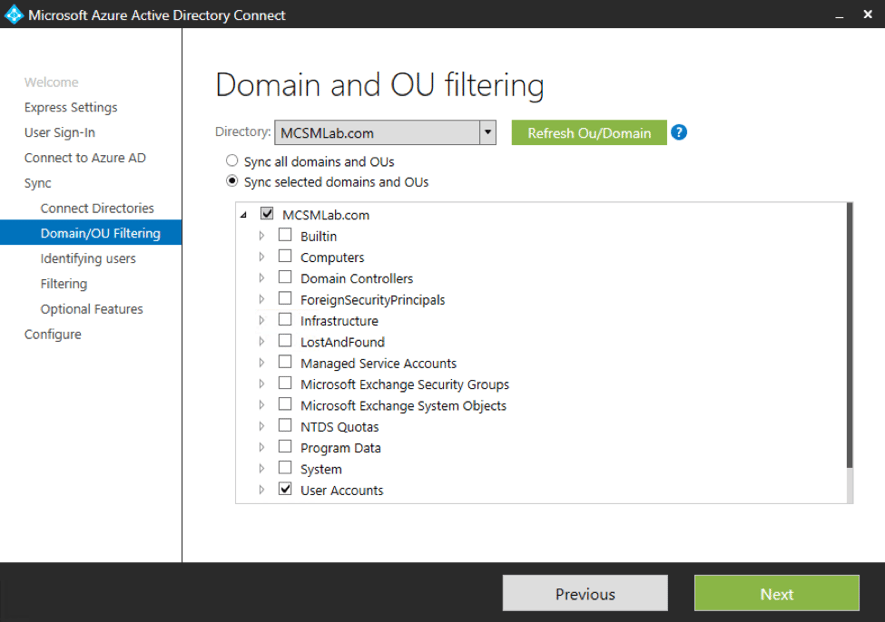
Task: Expand the Builtin node
Action: 261,235
